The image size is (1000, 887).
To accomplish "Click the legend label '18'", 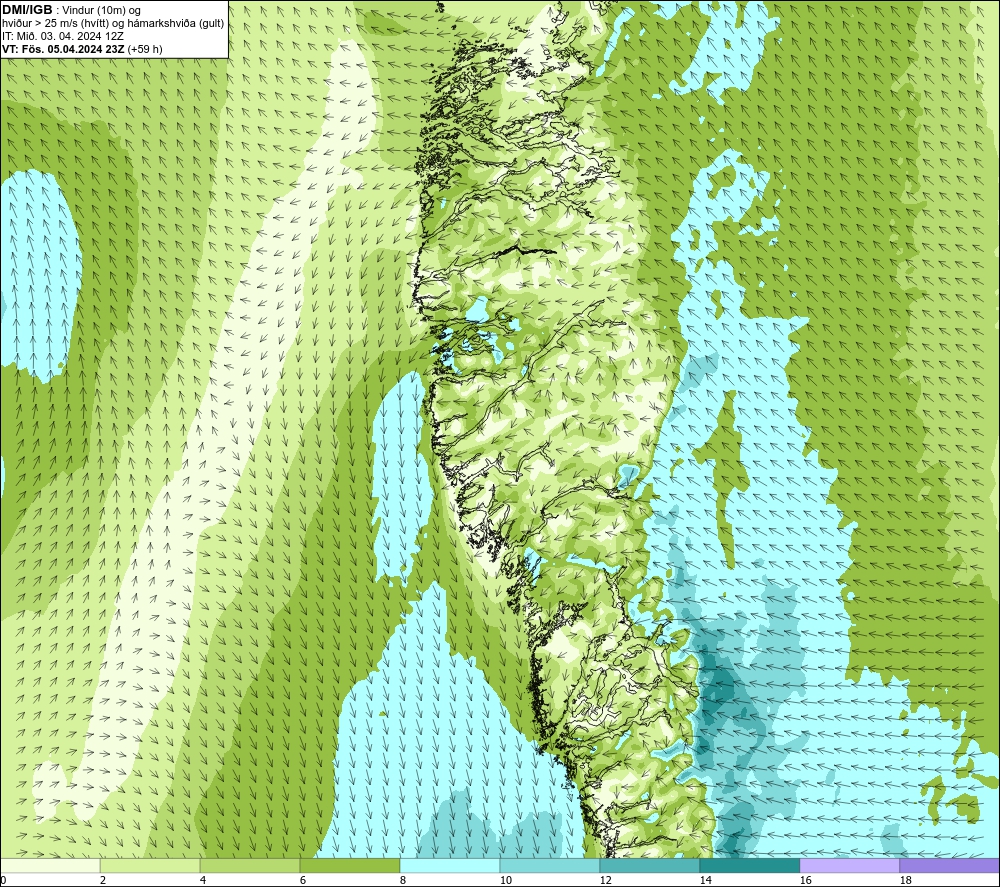I will [905, 881].
